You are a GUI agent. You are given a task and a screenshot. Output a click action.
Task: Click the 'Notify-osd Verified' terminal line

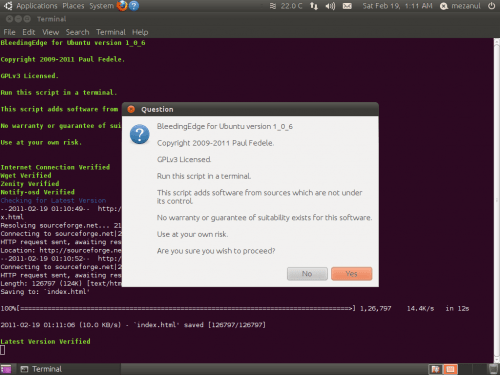38,192
